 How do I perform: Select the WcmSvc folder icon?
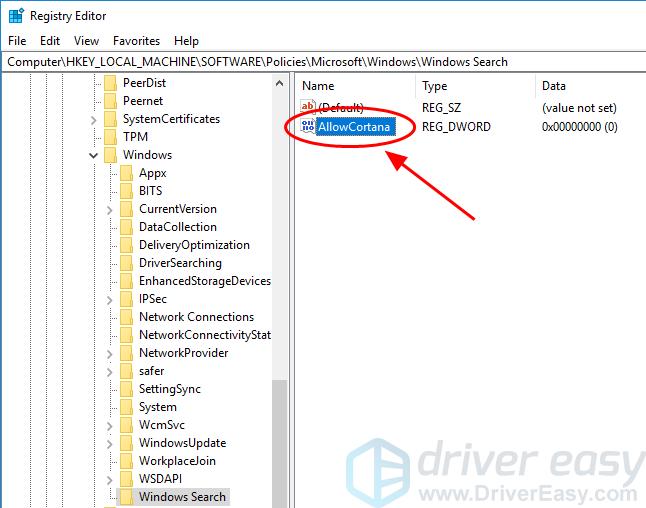(126, 425)
